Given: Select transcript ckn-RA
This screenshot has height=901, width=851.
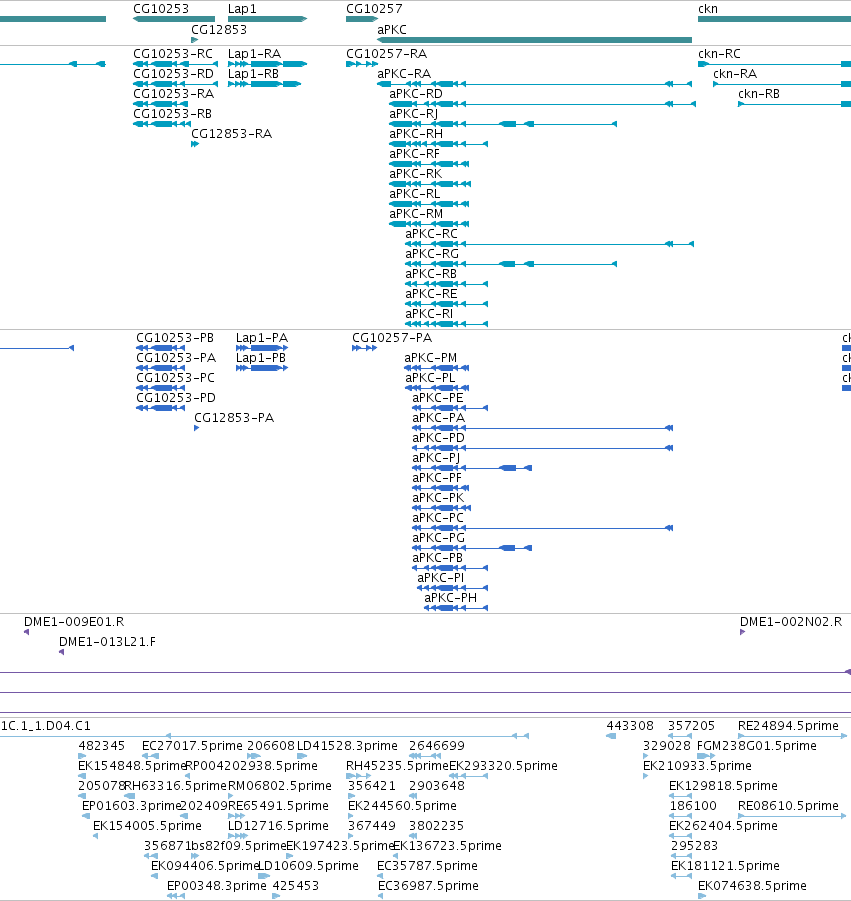Looking at the screenshot, I should [x=782, y=84].
